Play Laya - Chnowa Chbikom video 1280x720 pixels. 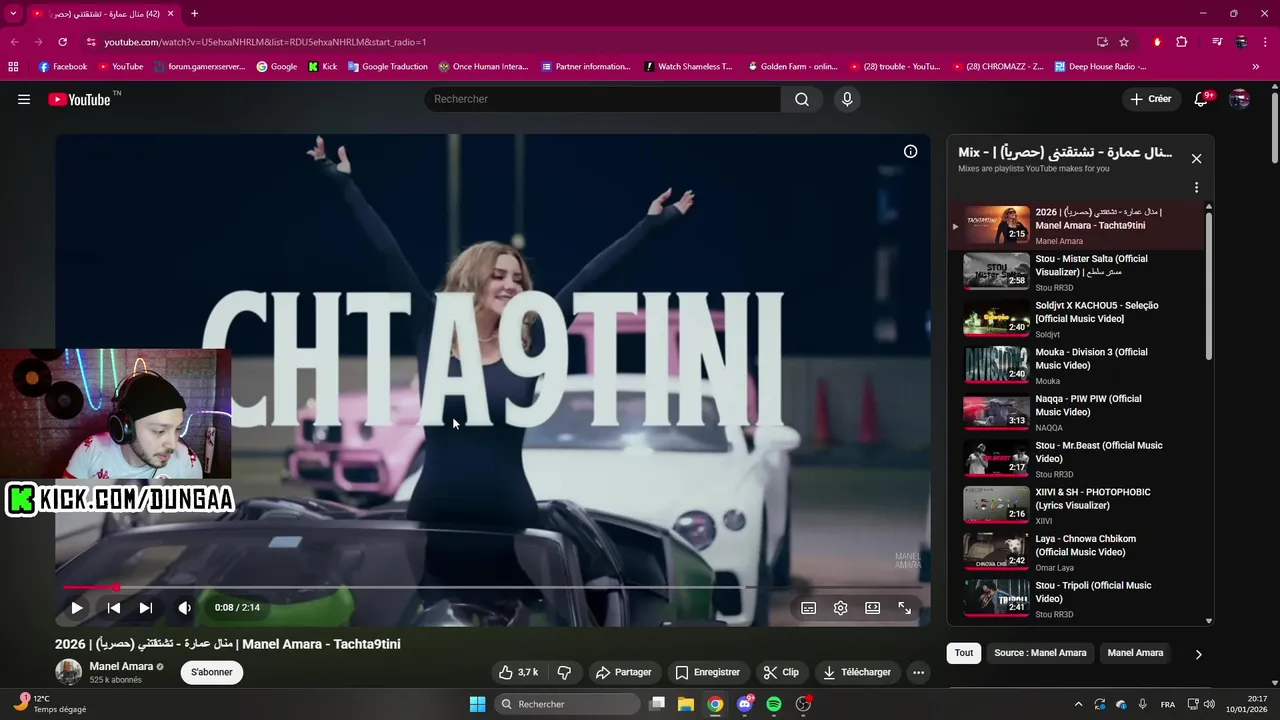[x=1078, y=552]
